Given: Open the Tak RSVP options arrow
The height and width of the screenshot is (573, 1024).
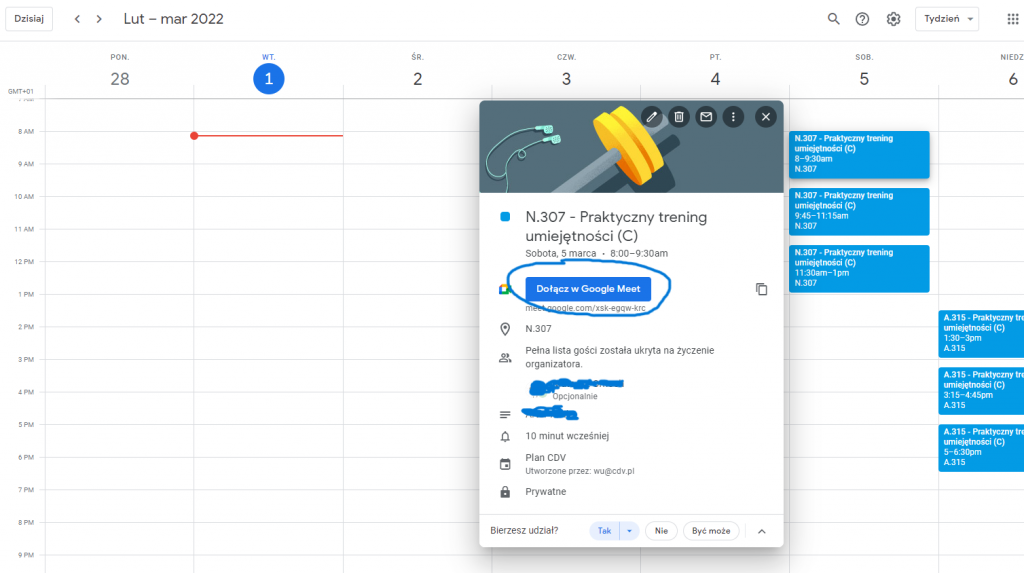Looking at the screenshot, I should pos(629,531).
